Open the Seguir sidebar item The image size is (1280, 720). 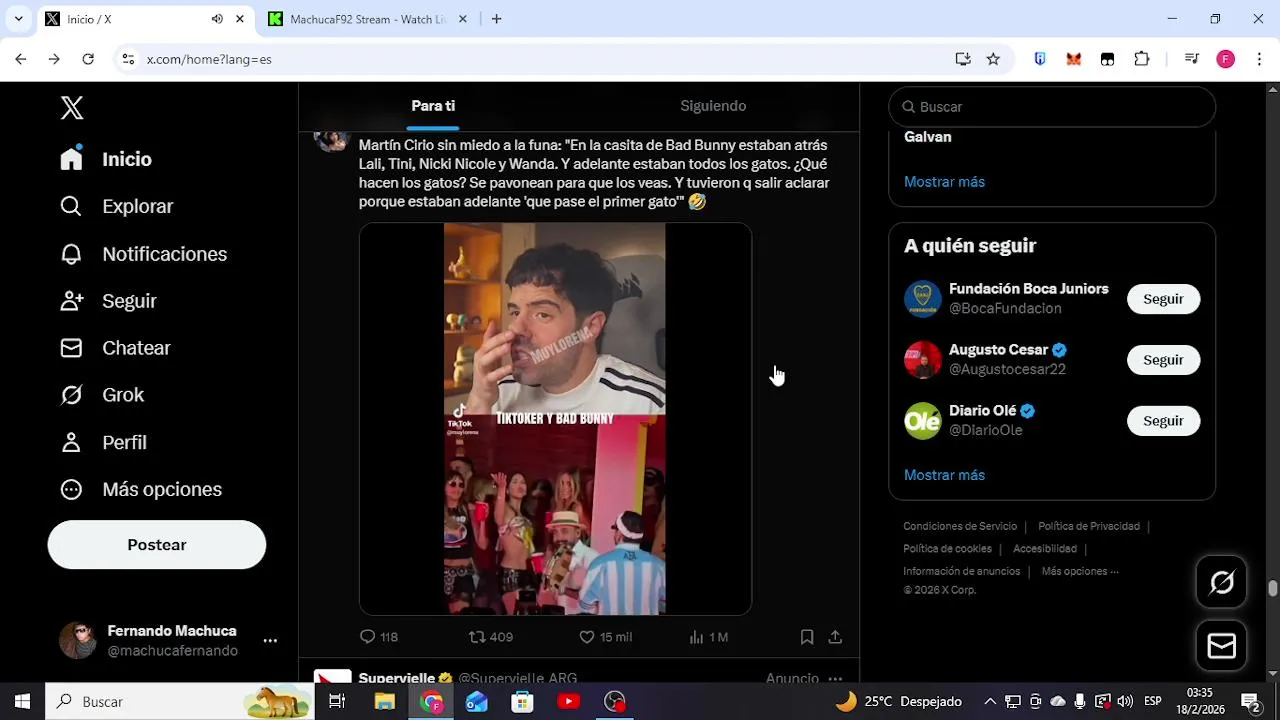(x=108, y=301)
